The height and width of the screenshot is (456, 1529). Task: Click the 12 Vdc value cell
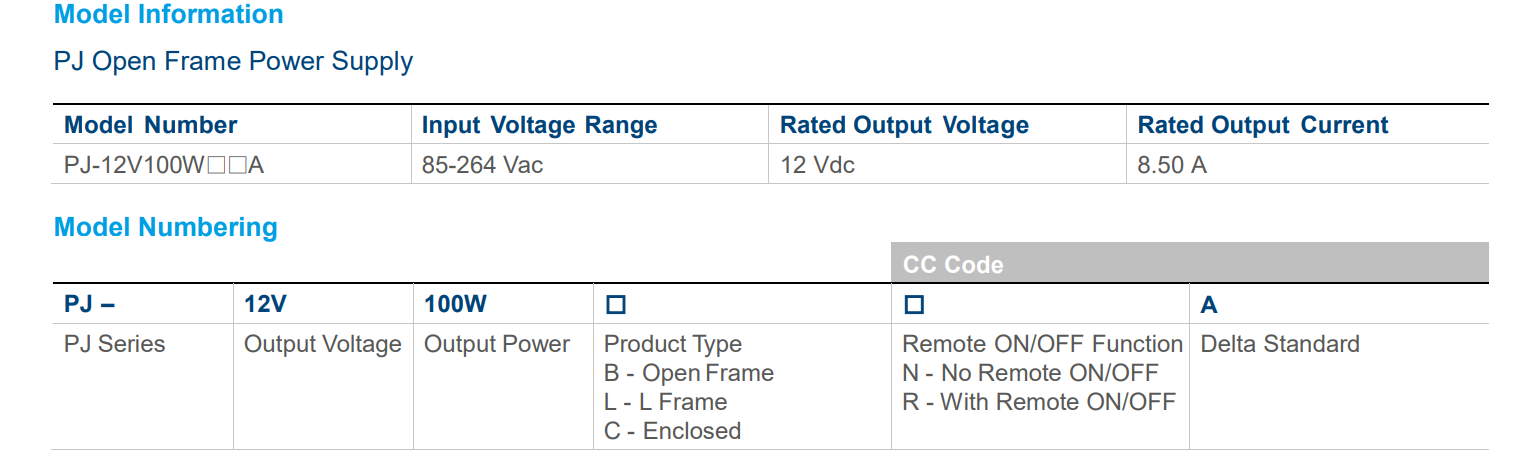[x=817, y=165]
